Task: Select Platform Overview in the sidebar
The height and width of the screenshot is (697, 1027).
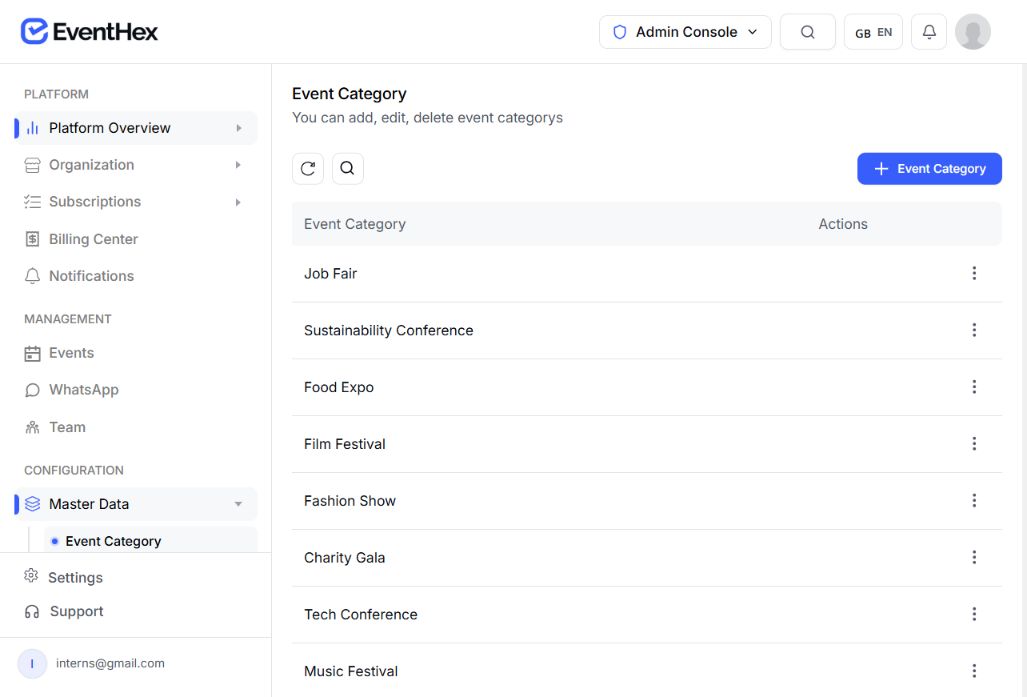Action: click(136, 128)
